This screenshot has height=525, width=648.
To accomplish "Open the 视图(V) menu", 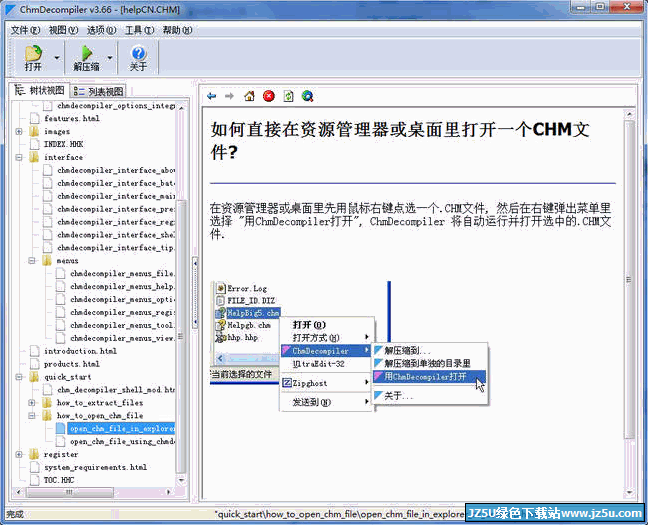I will point(63,30).
